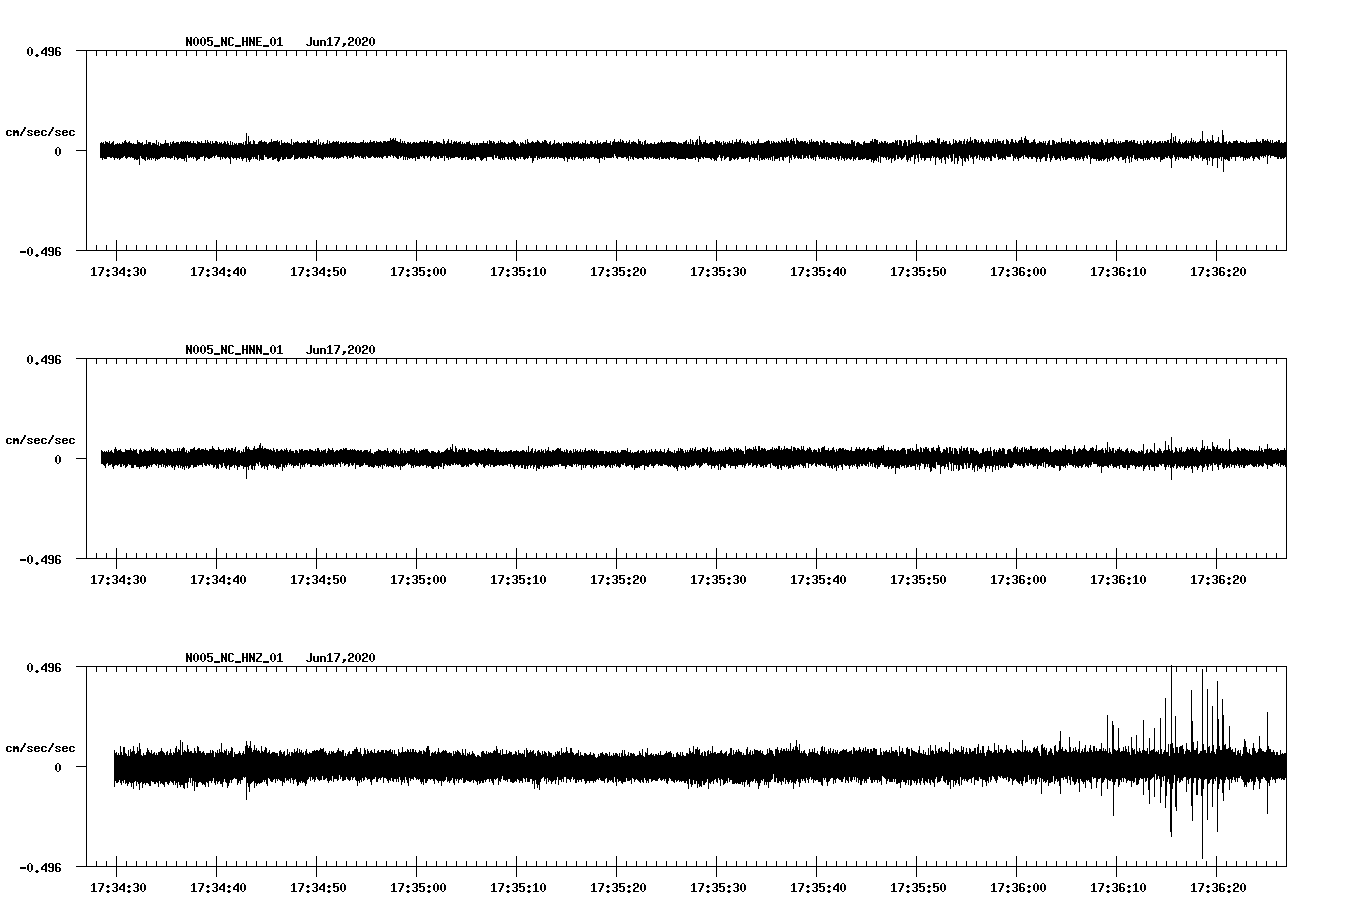Select the 17:35:20 time label under the HNN plot
The image size is (1358, 924).
coord(618,579)
